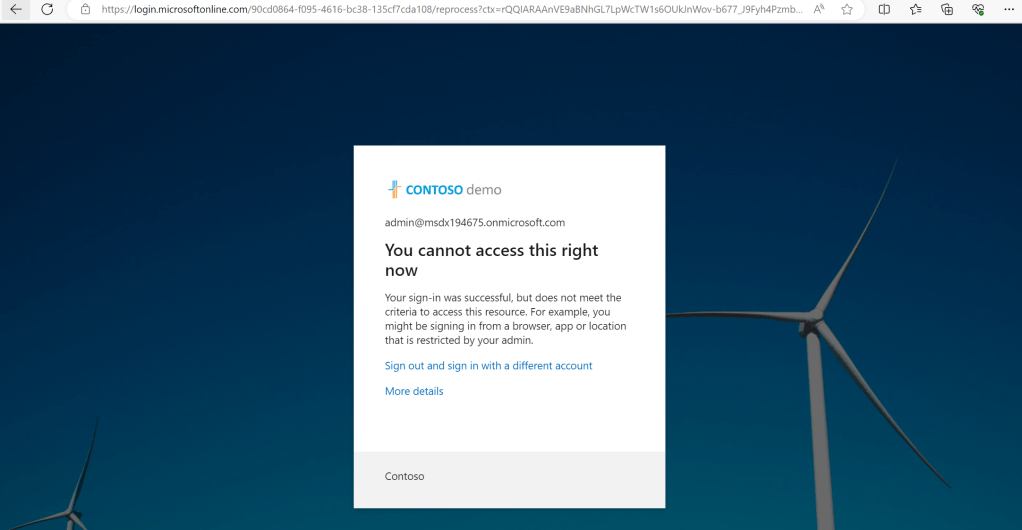Open Browser essentials heart icon
This screenshot has height=530, width=1022.
click(x=978, y=9)
